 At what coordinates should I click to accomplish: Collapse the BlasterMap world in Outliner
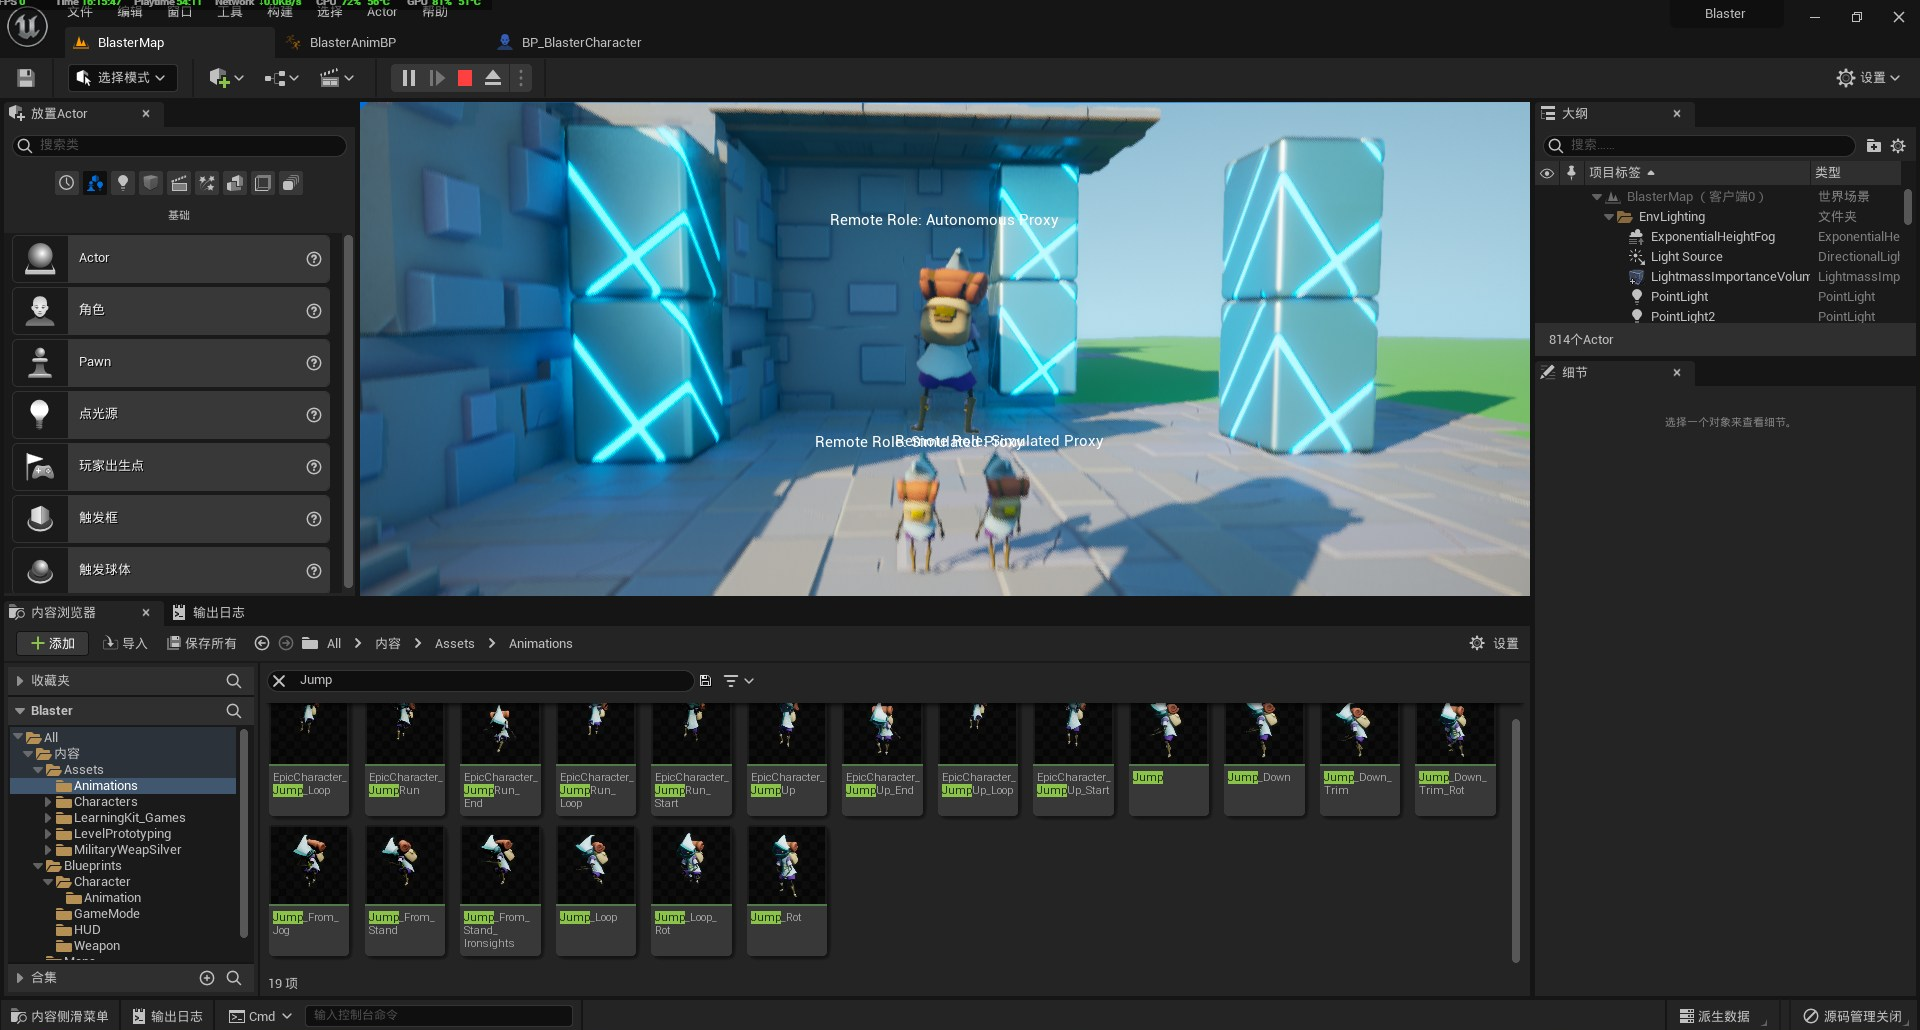pyautogui.click(x=1597, y=197)
